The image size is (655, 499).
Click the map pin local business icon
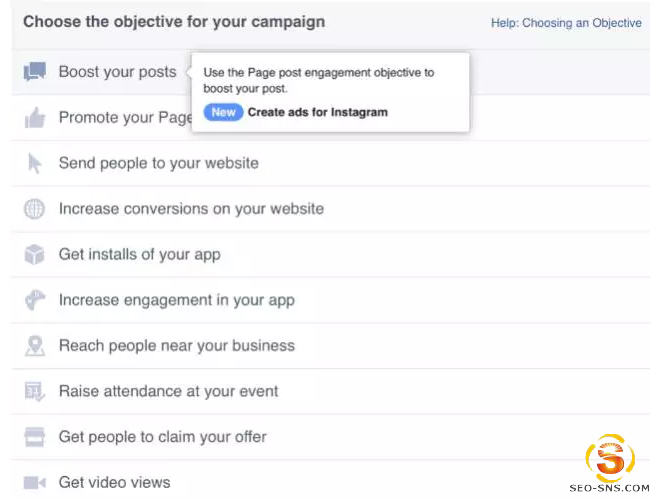(35, 346)
